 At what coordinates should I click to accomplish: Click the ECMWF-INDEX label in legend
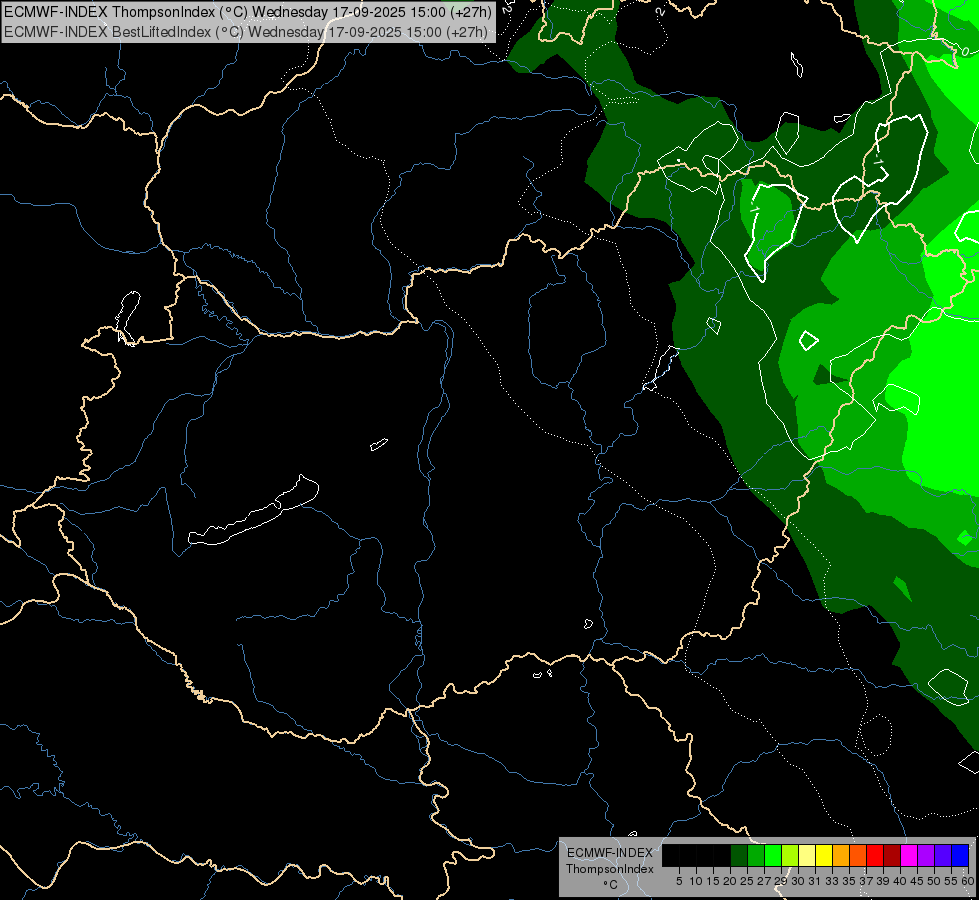click(610, 853)
